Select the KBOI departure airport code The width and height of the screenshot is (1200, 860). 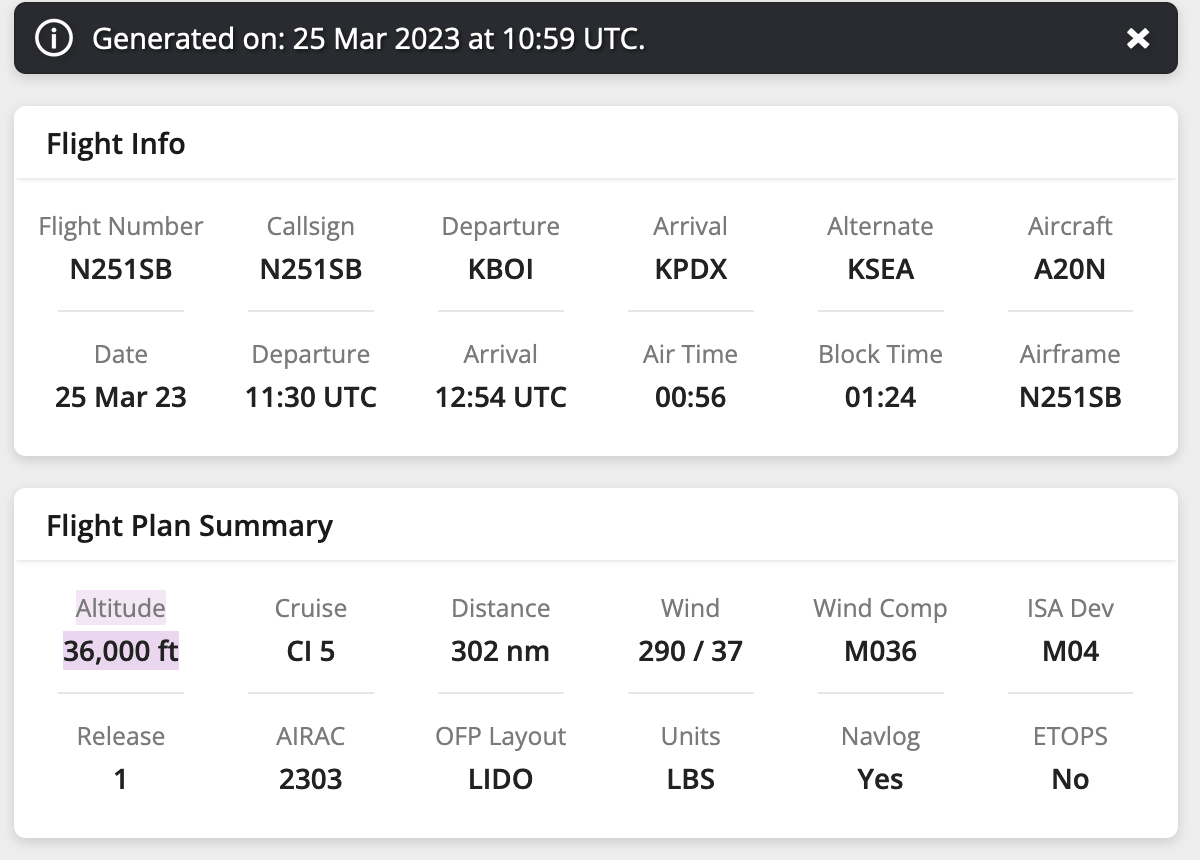point(500,269)
